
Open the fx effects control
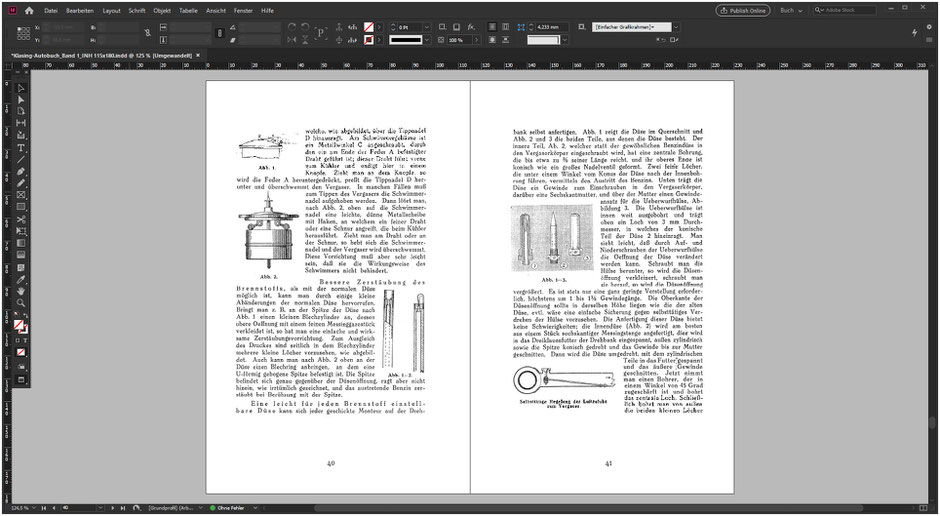[471, 28]
